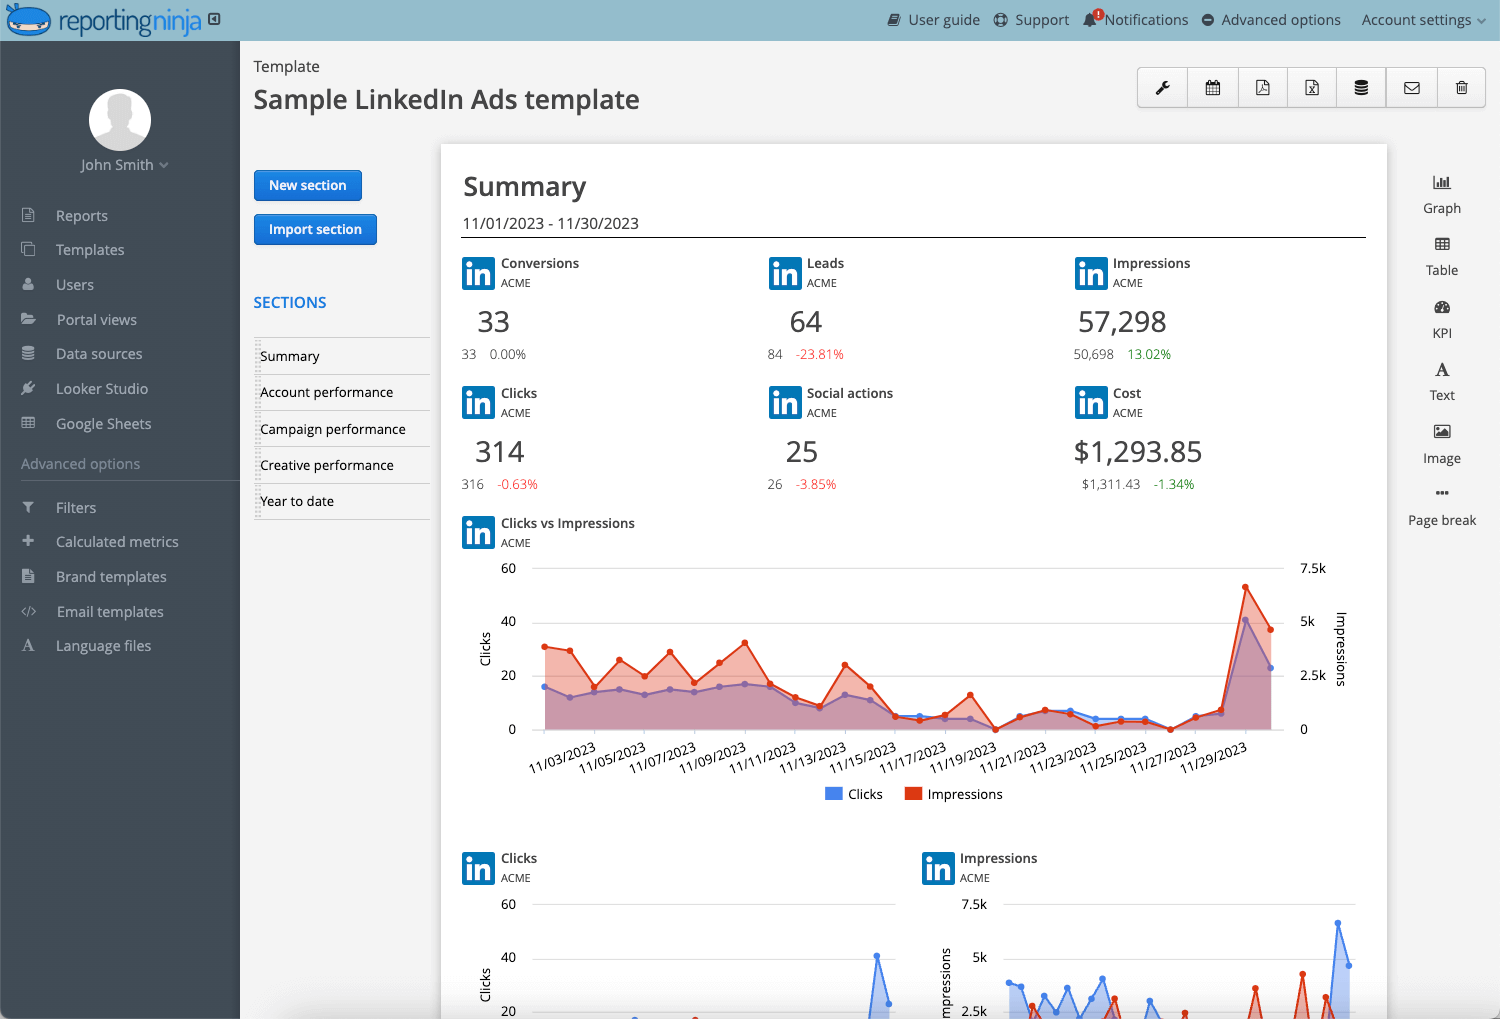
Task: Click the database data icon in the toolbar
Action: 1361,87
